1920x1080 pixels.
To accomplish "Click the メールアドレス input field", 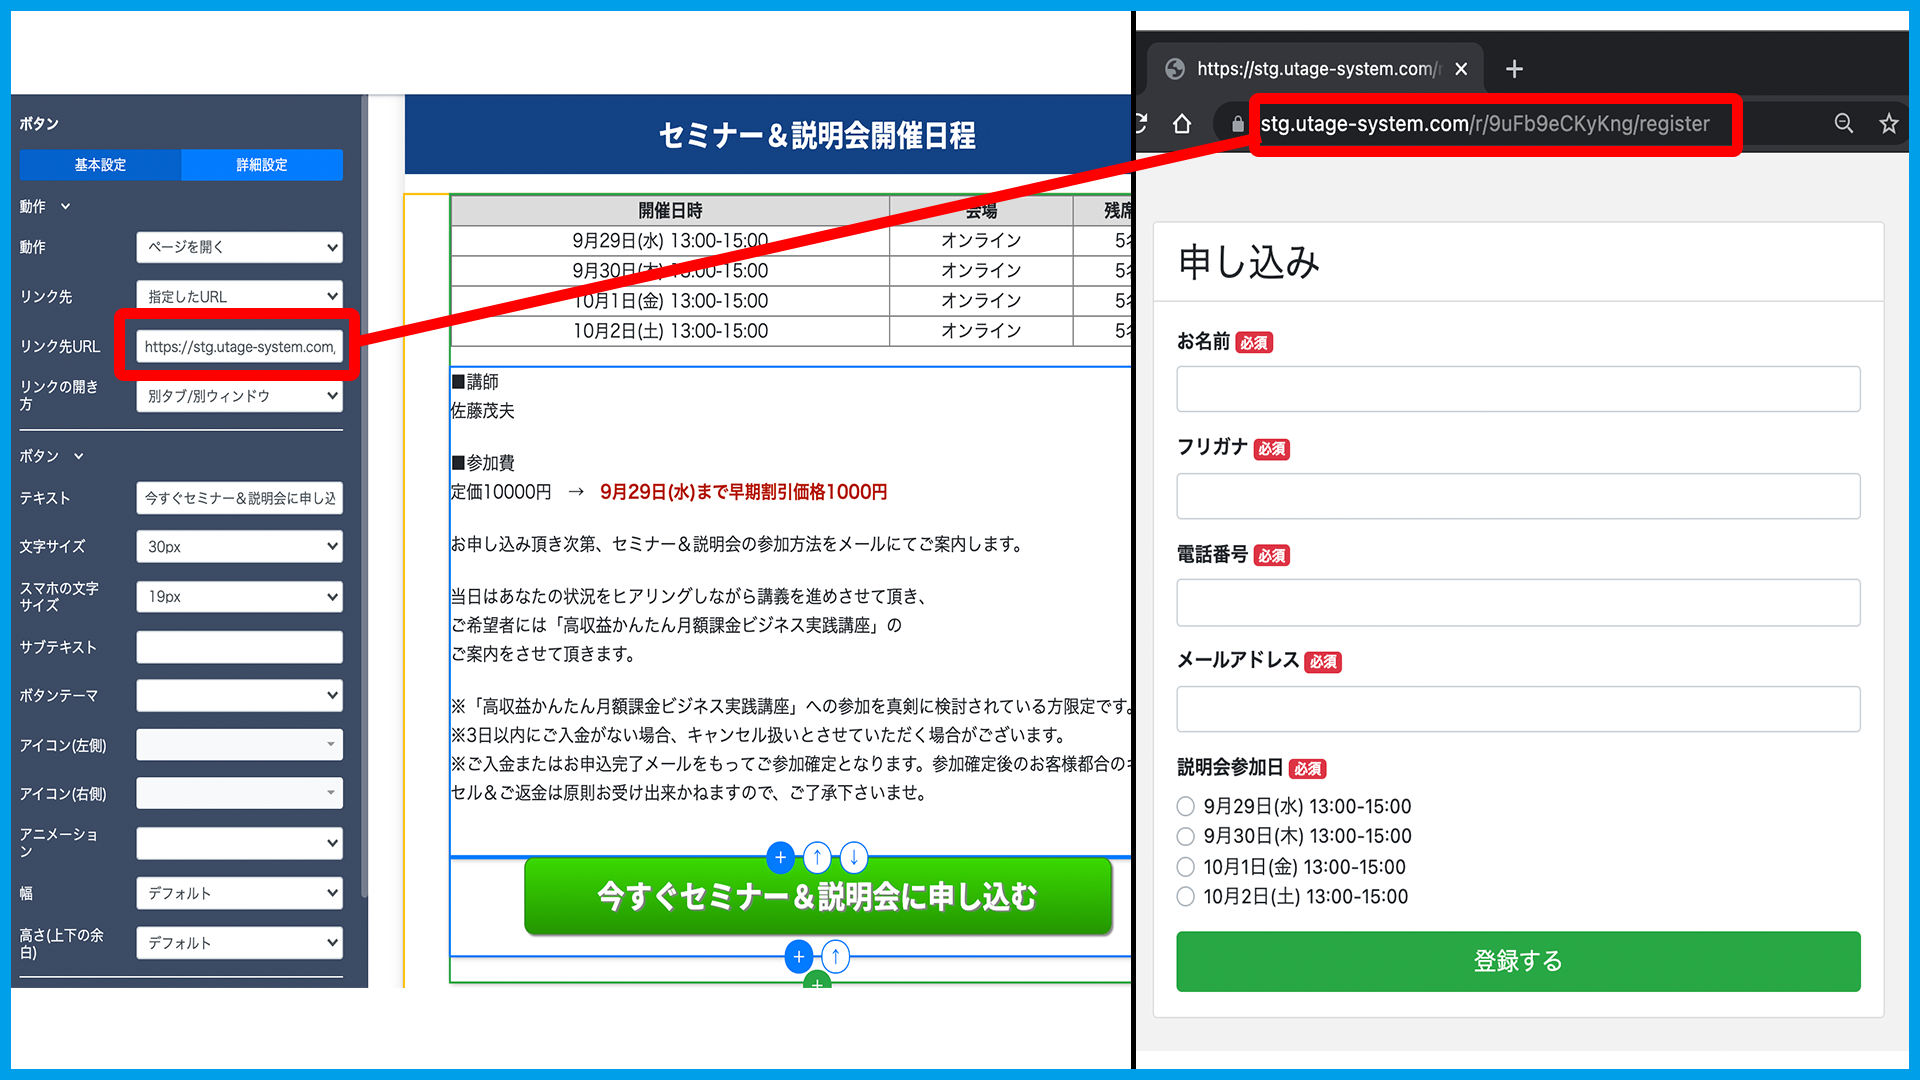I will coord(1517,709).
